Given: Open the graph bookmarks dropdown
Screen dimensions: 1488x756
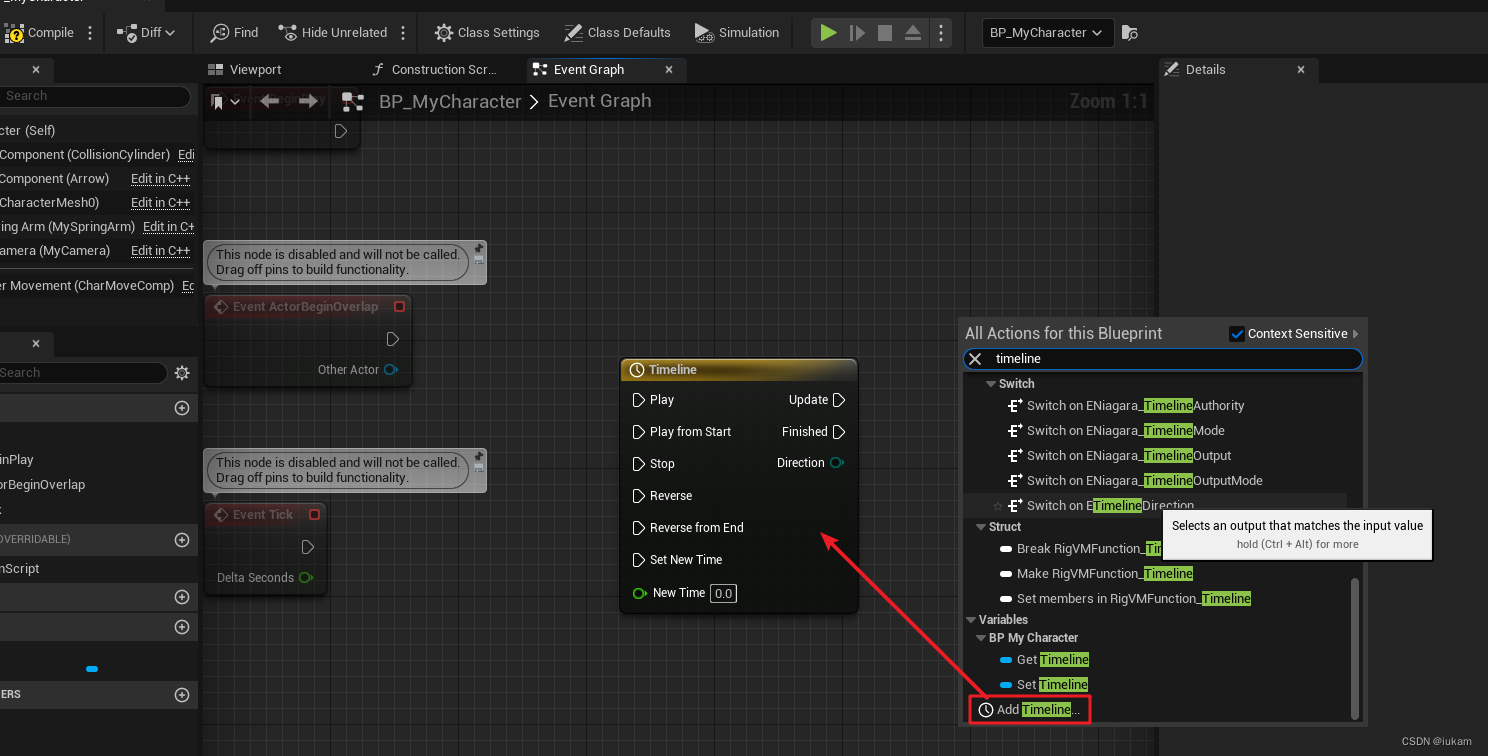Looking at the screenshot, I should [226, 101].
